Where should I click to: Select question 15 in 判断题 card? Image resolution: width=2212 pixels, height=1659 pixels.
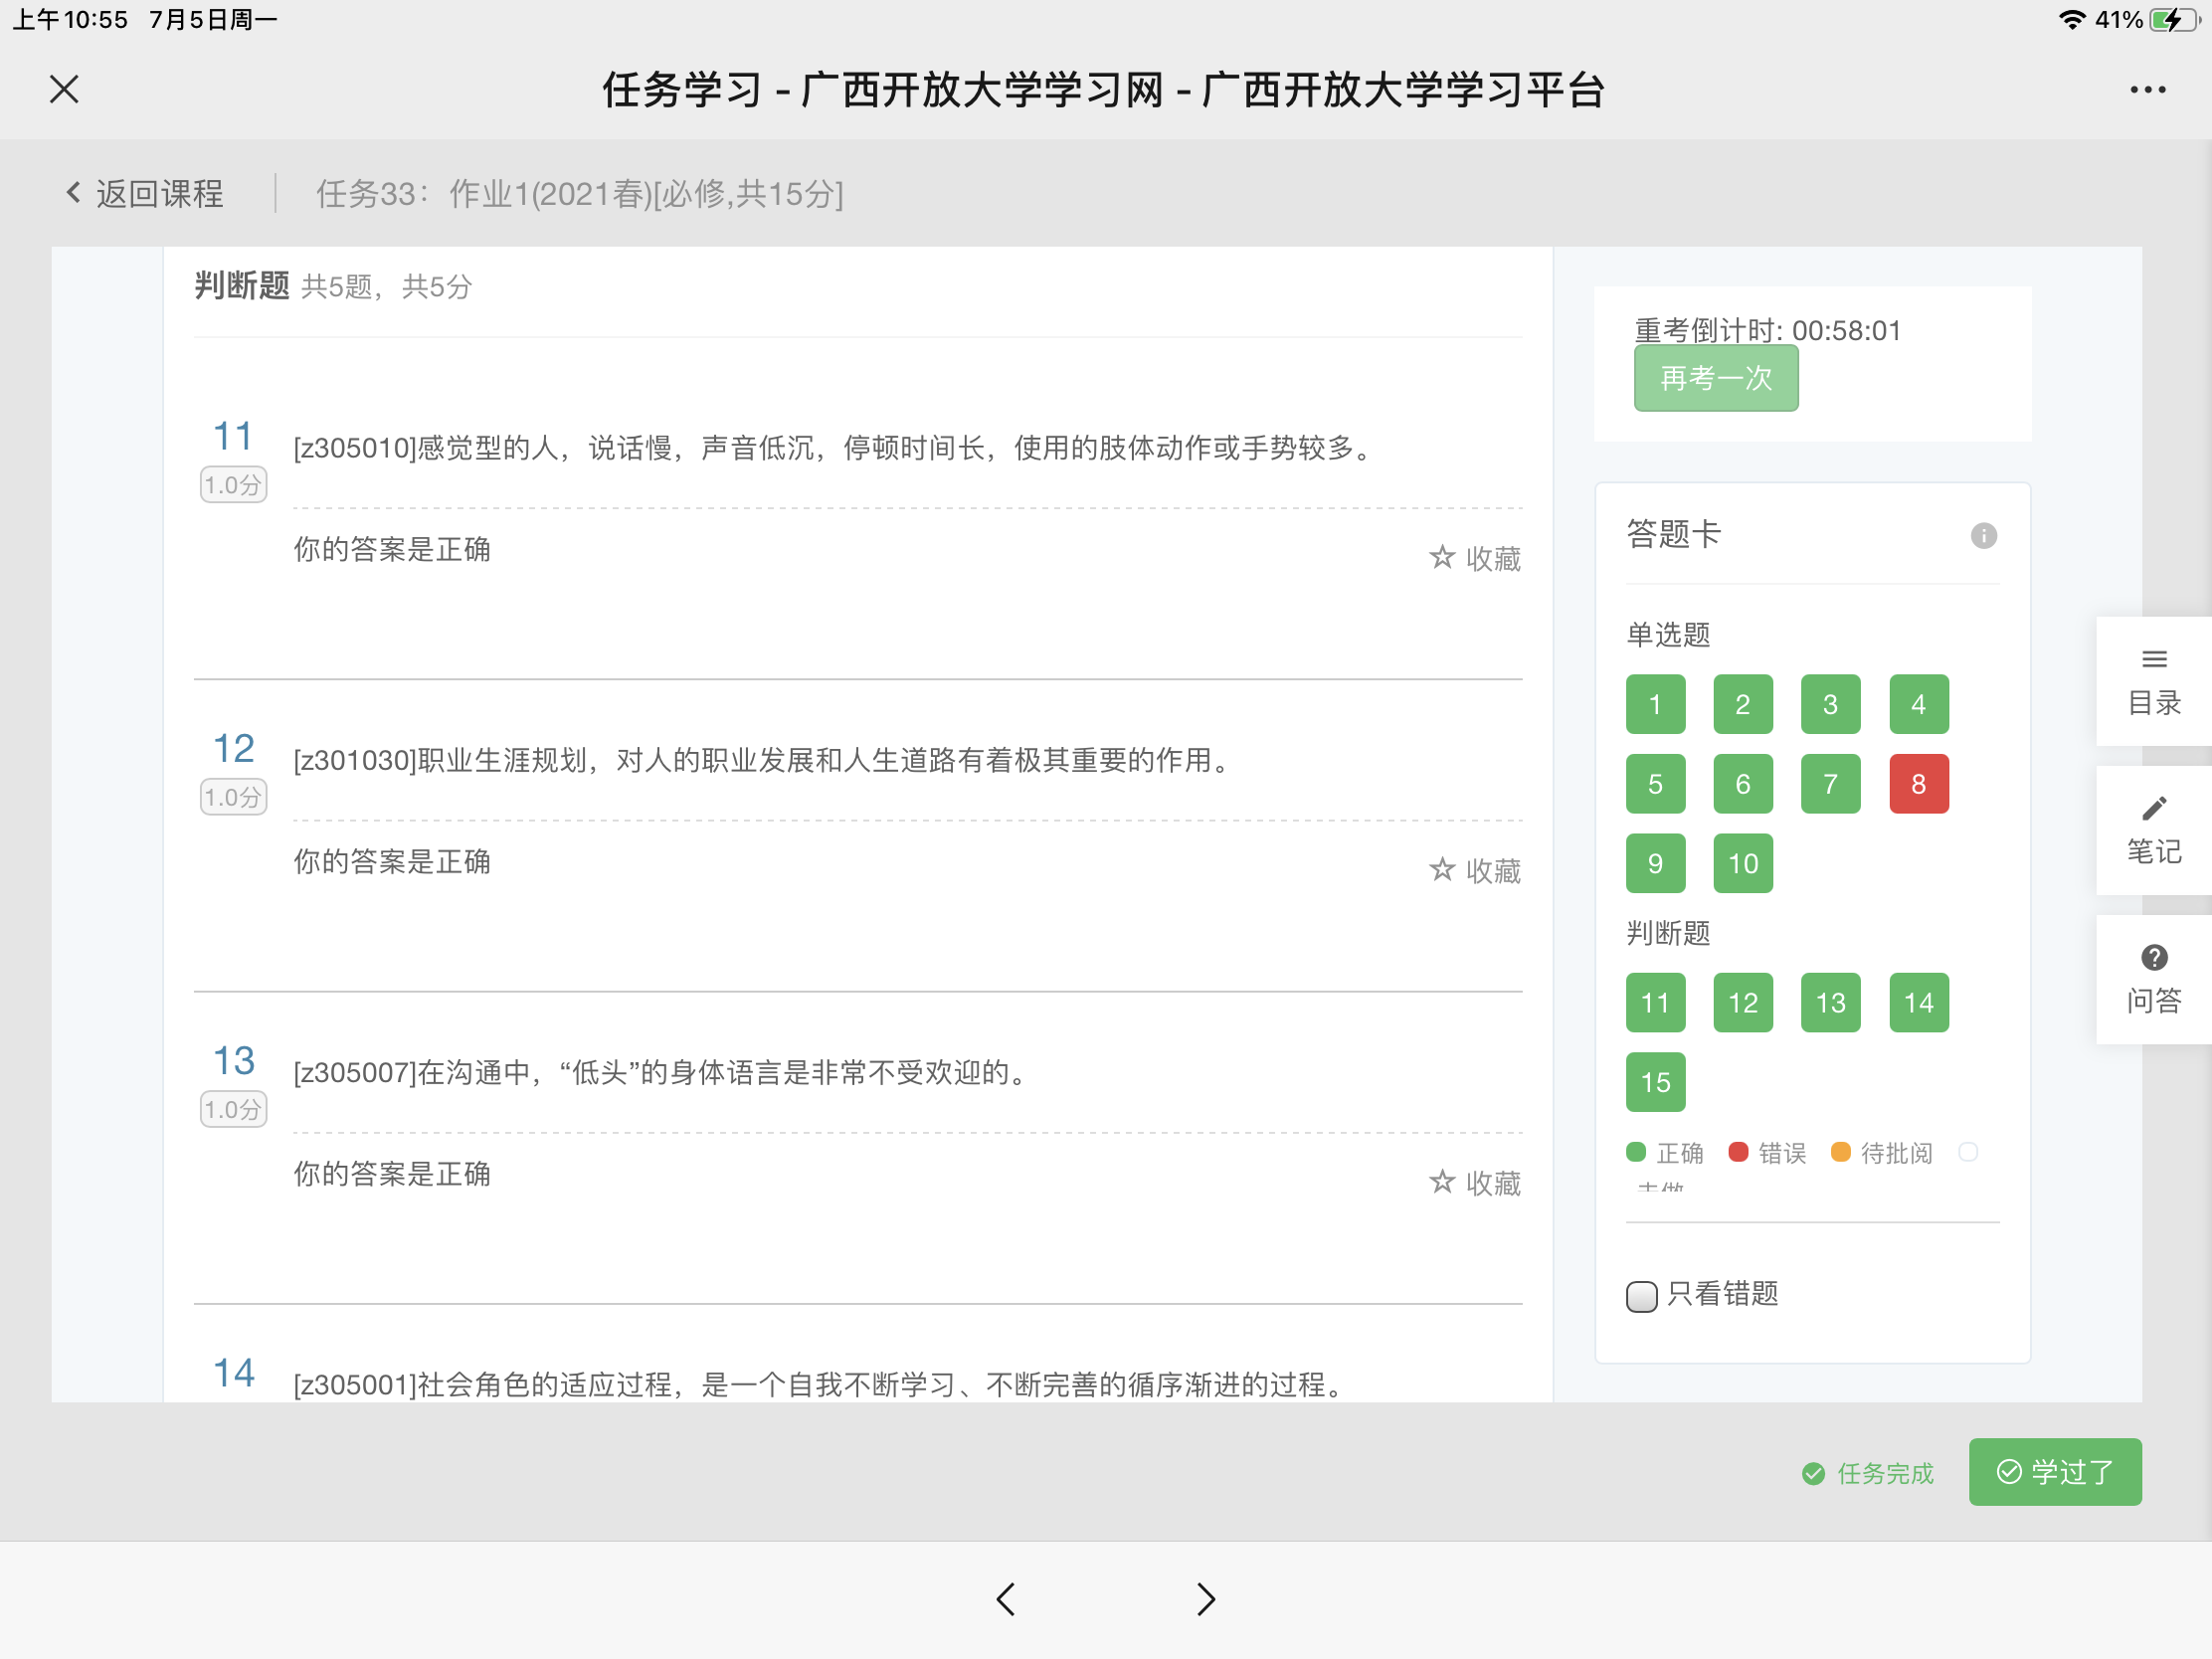(x=1655, y=1082)
